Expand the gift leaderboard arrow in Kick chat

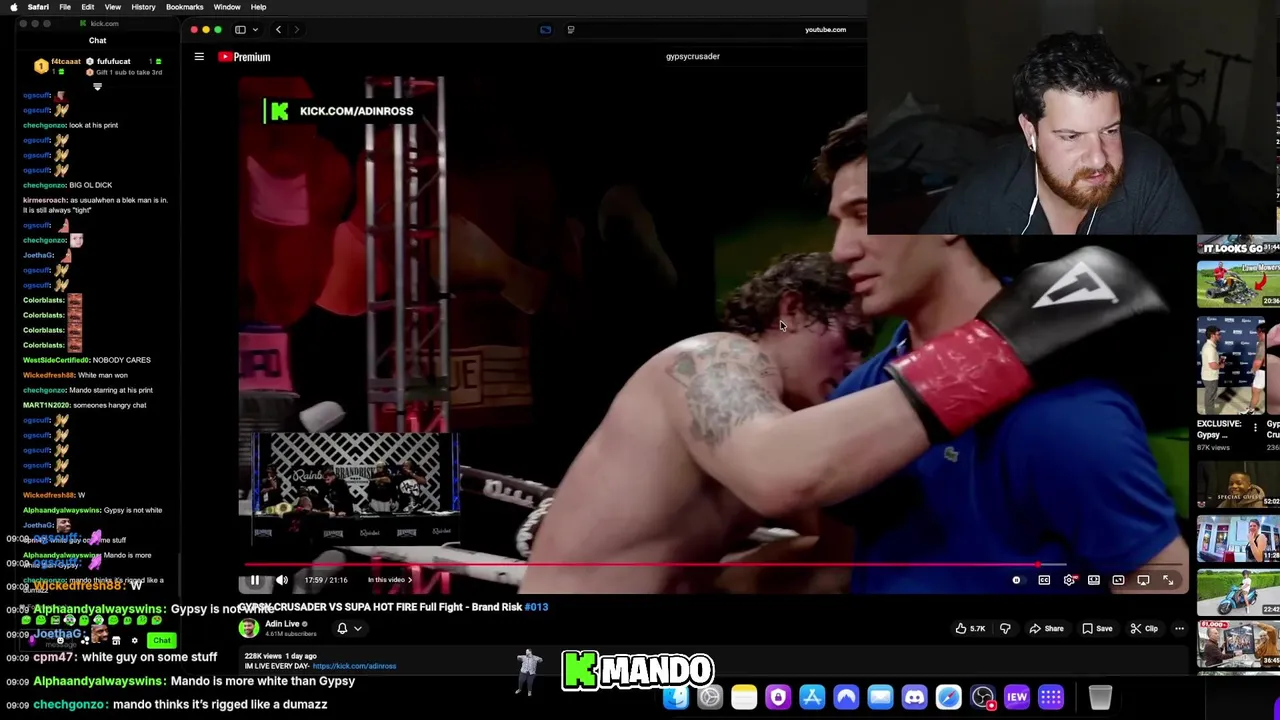point(97,87)
